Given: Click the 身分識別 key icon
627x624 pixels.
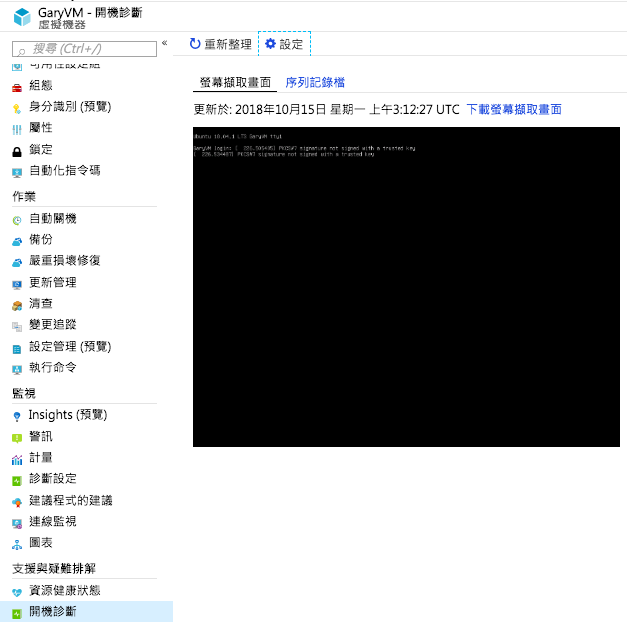Looking at the screenshot, I should tap(17, 109).
